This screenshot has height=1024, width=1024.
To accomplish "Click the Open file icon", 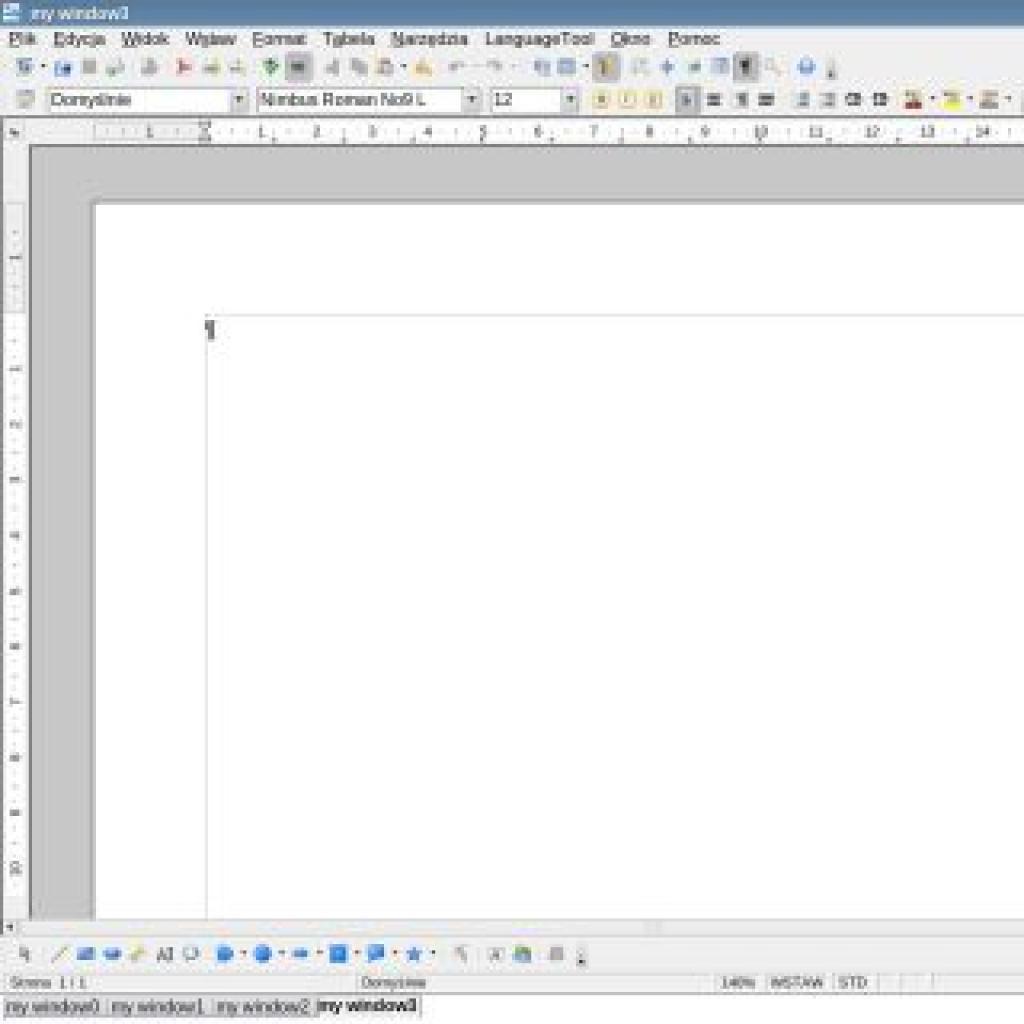I will 63,67.
